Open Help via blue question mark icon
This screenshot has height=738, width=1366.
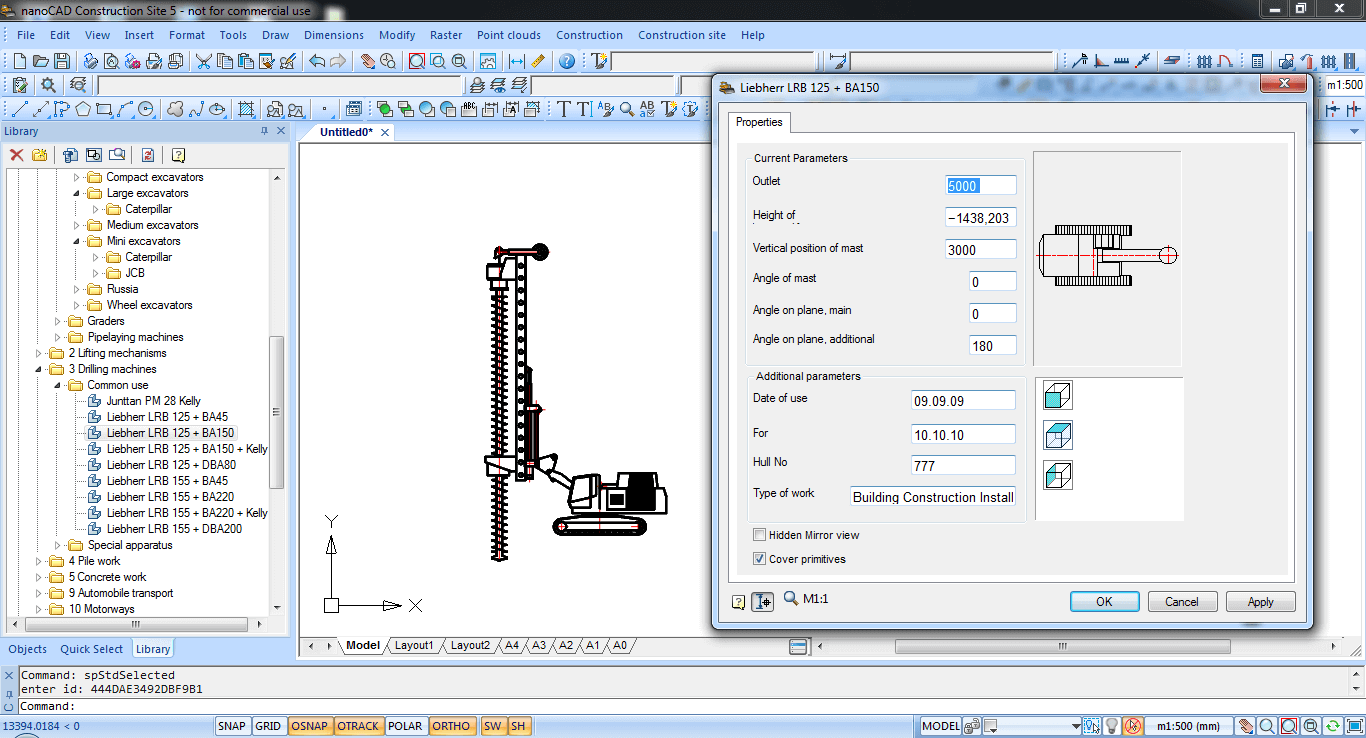566,61
